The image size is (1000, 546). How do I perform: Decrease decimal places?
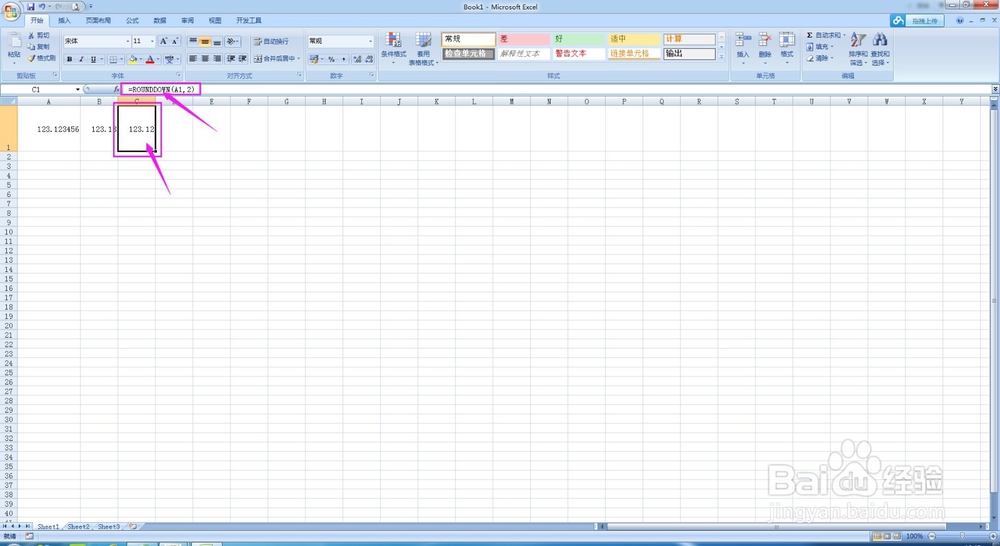point(369,59)
